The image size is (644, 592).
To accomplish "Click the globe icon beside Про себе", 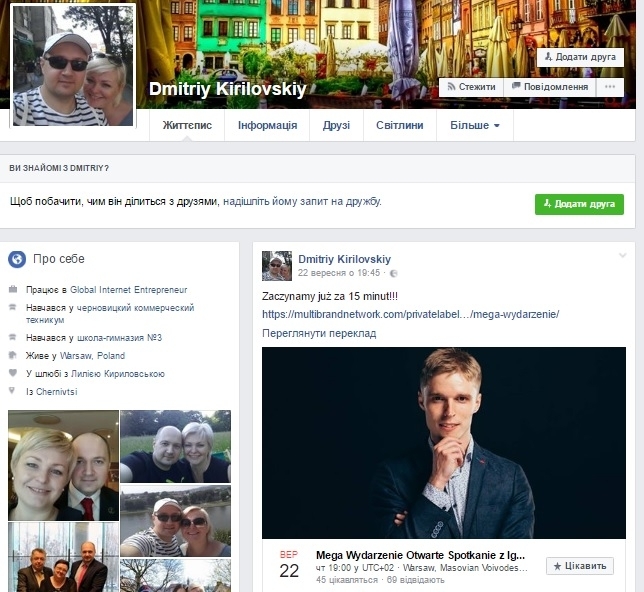I will 17,259.
